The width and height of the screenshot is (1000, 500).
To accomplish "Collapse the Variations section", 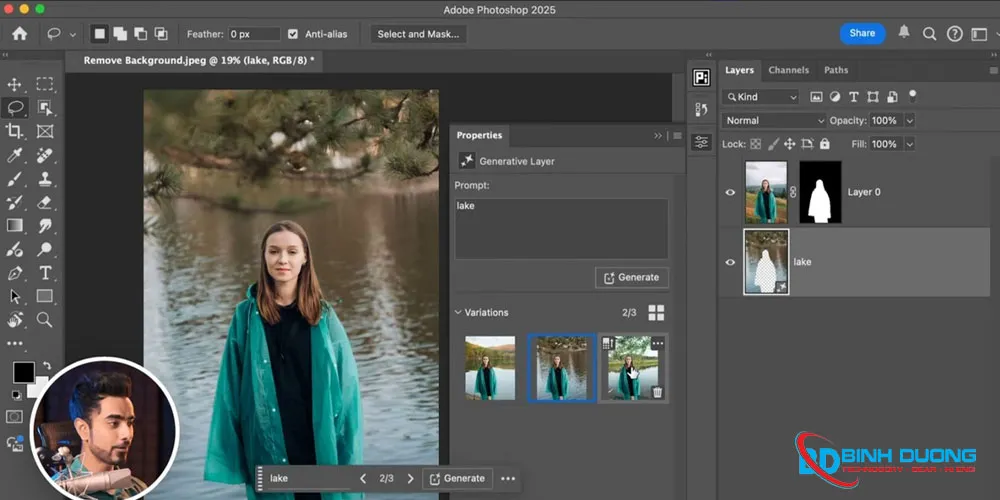I will [458, 312].
